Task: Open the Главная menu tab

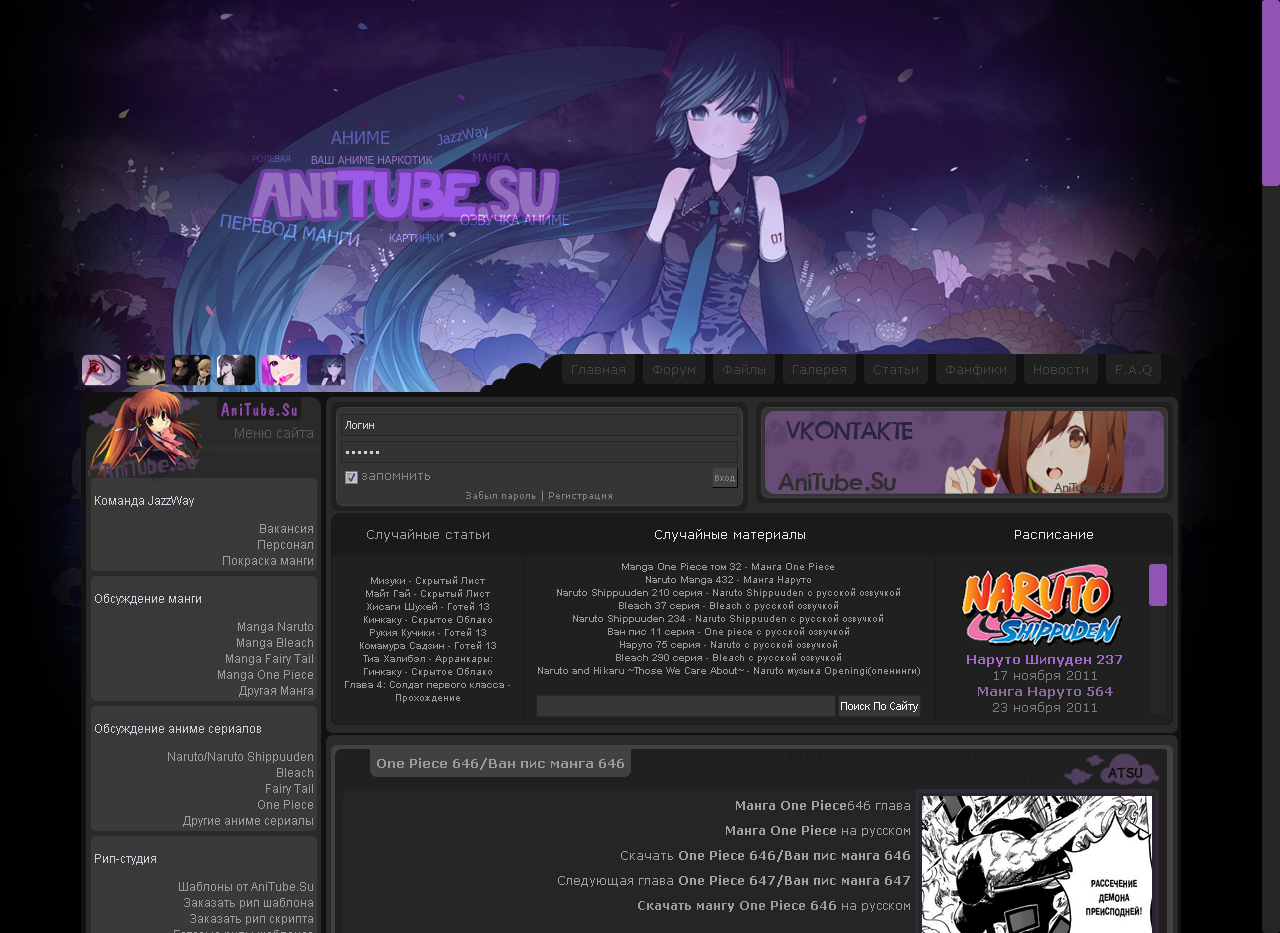Action: pyautogui.click(x=598, y=370)
